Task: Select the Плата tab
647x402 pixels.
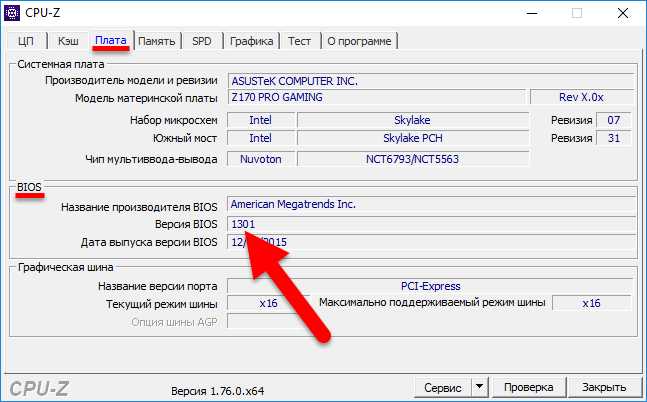Action: tap(111, 40)
